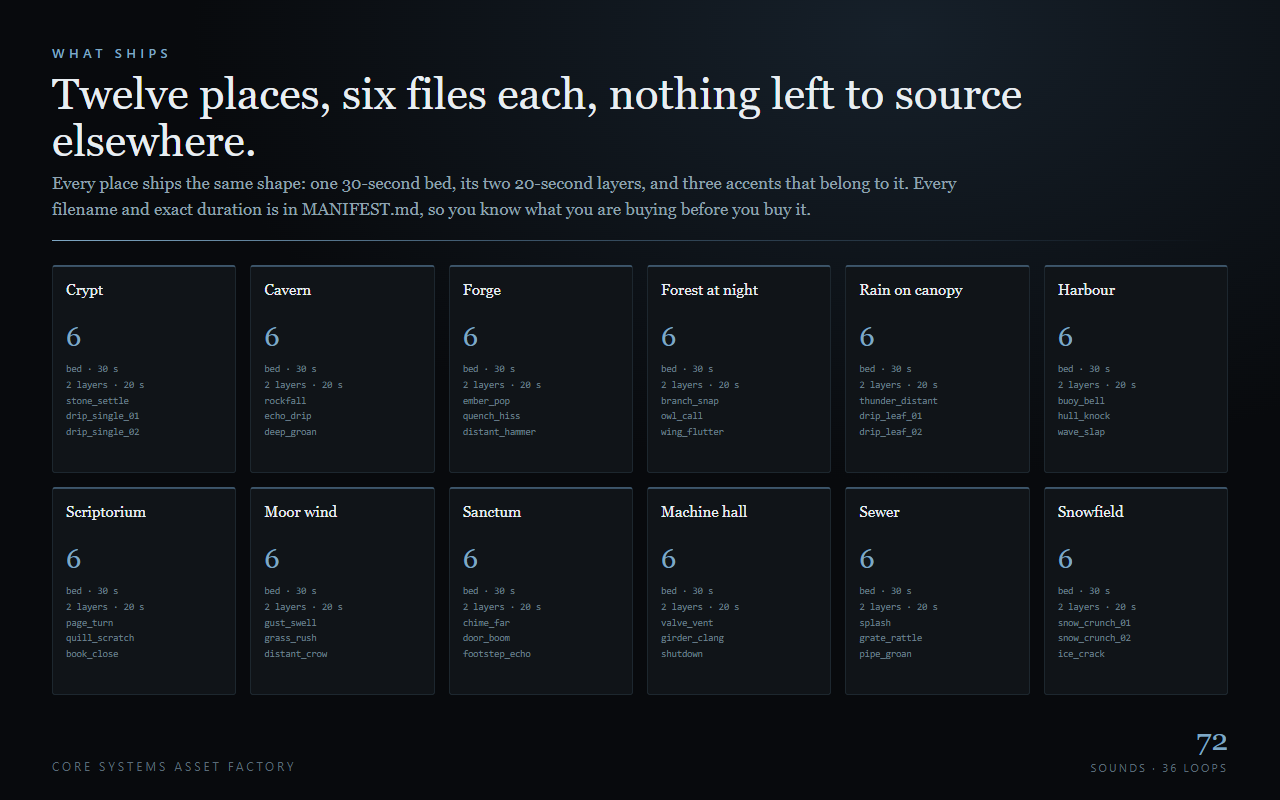Click the MANIFEST.md description paragraph
Screen dimensions: 1280x800
[x=504, y=197]
